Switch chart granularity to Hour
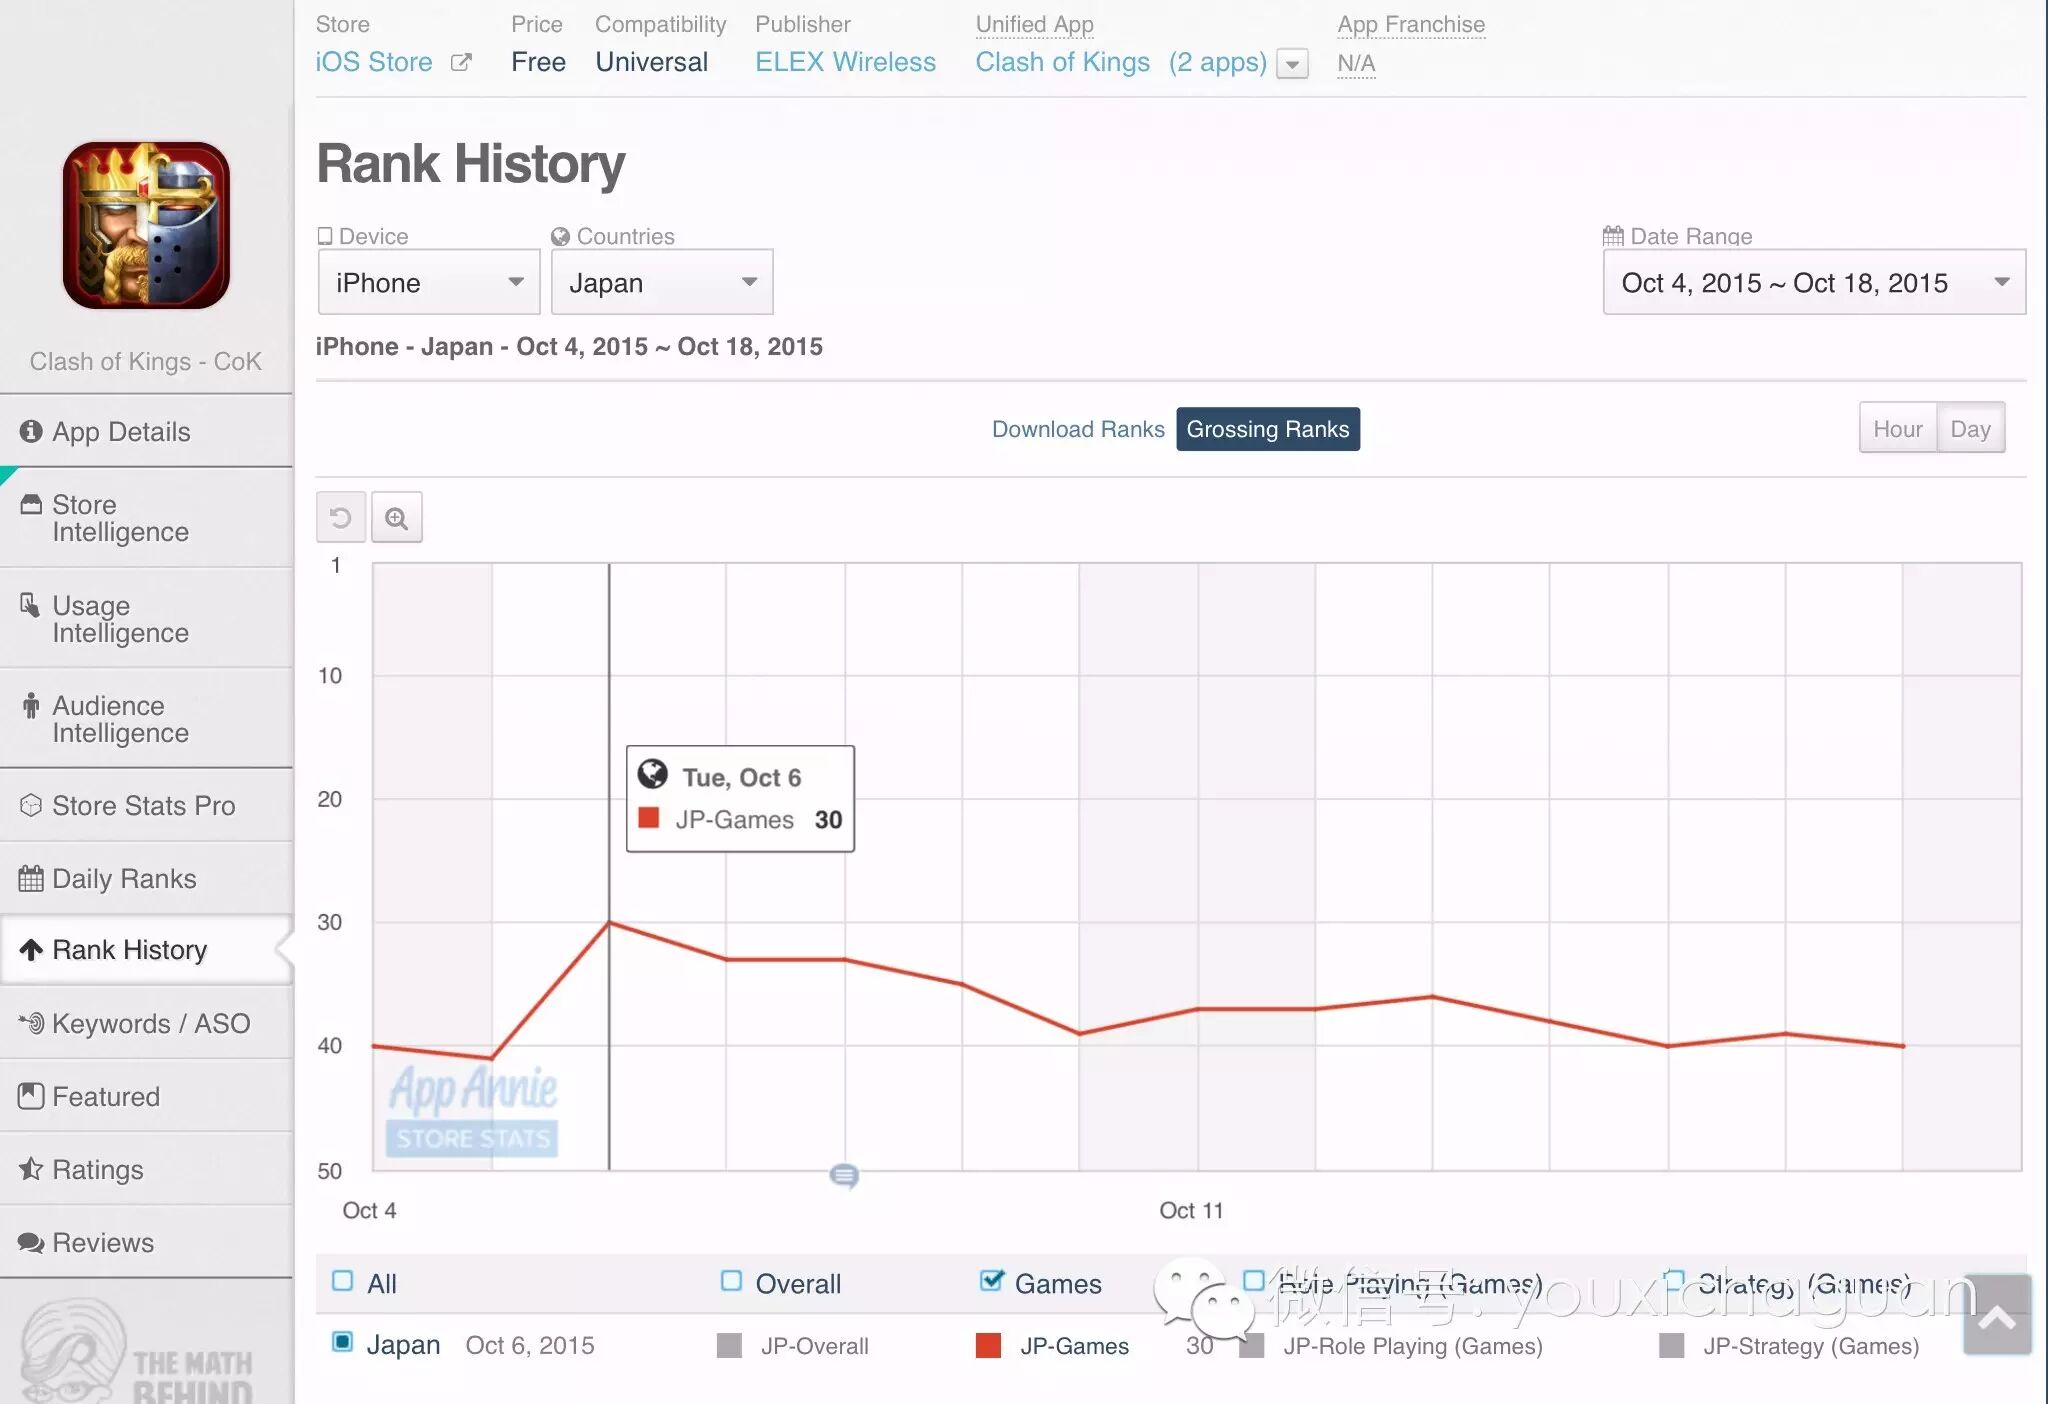The height and width of the screenshot is (1404, 2048). [1897, 429]
